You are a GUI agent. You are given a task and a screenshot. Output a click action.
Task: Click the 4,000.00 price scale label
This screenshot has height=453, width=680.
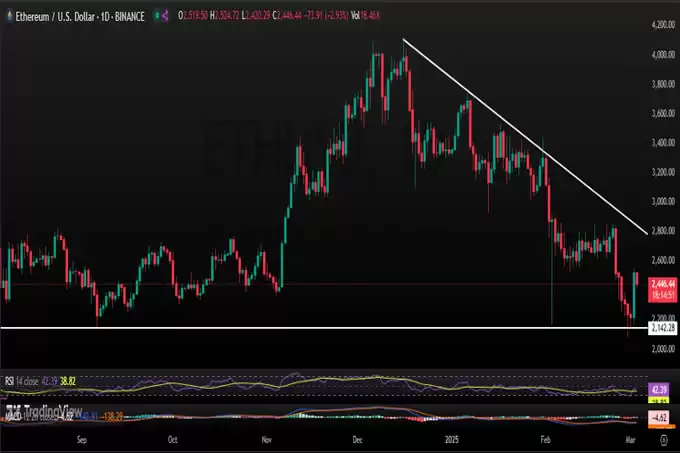tap(663, 55)
